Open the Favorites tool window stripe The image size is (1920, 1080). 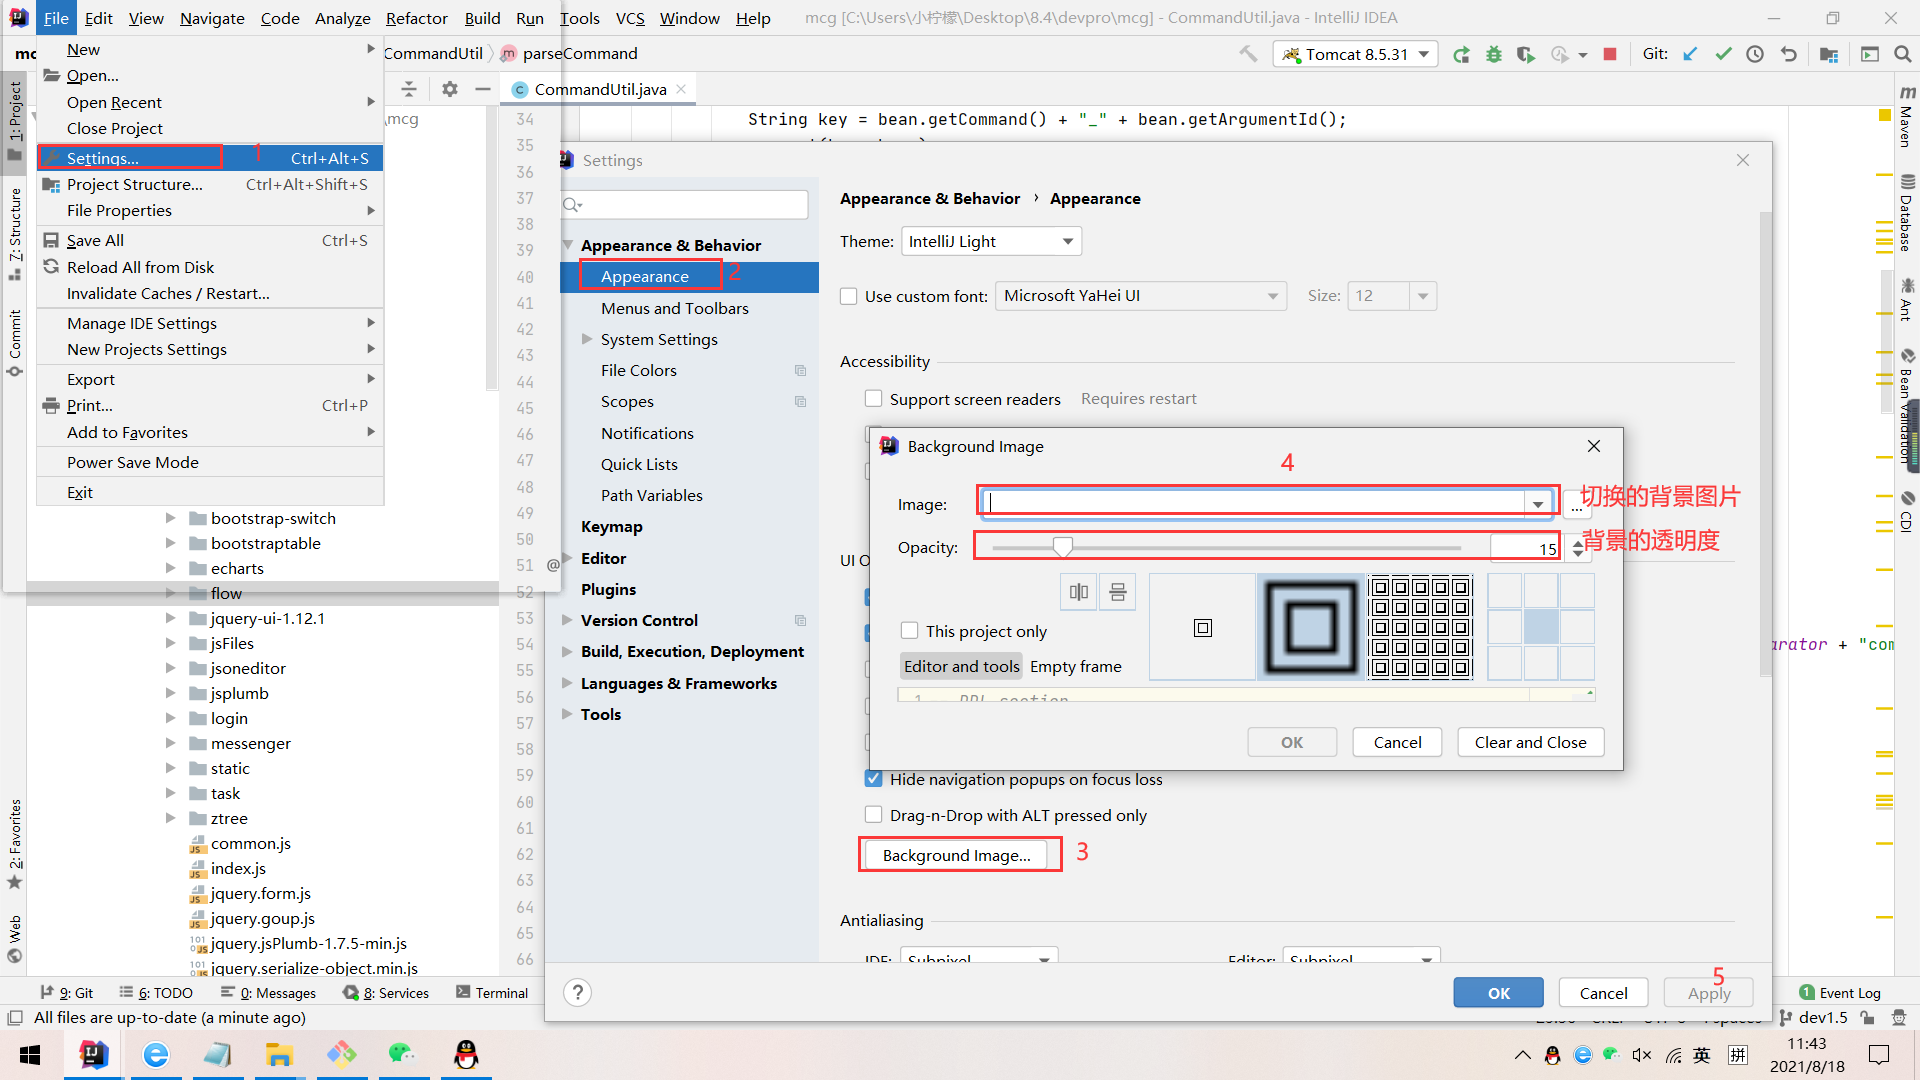click(14, 844)
